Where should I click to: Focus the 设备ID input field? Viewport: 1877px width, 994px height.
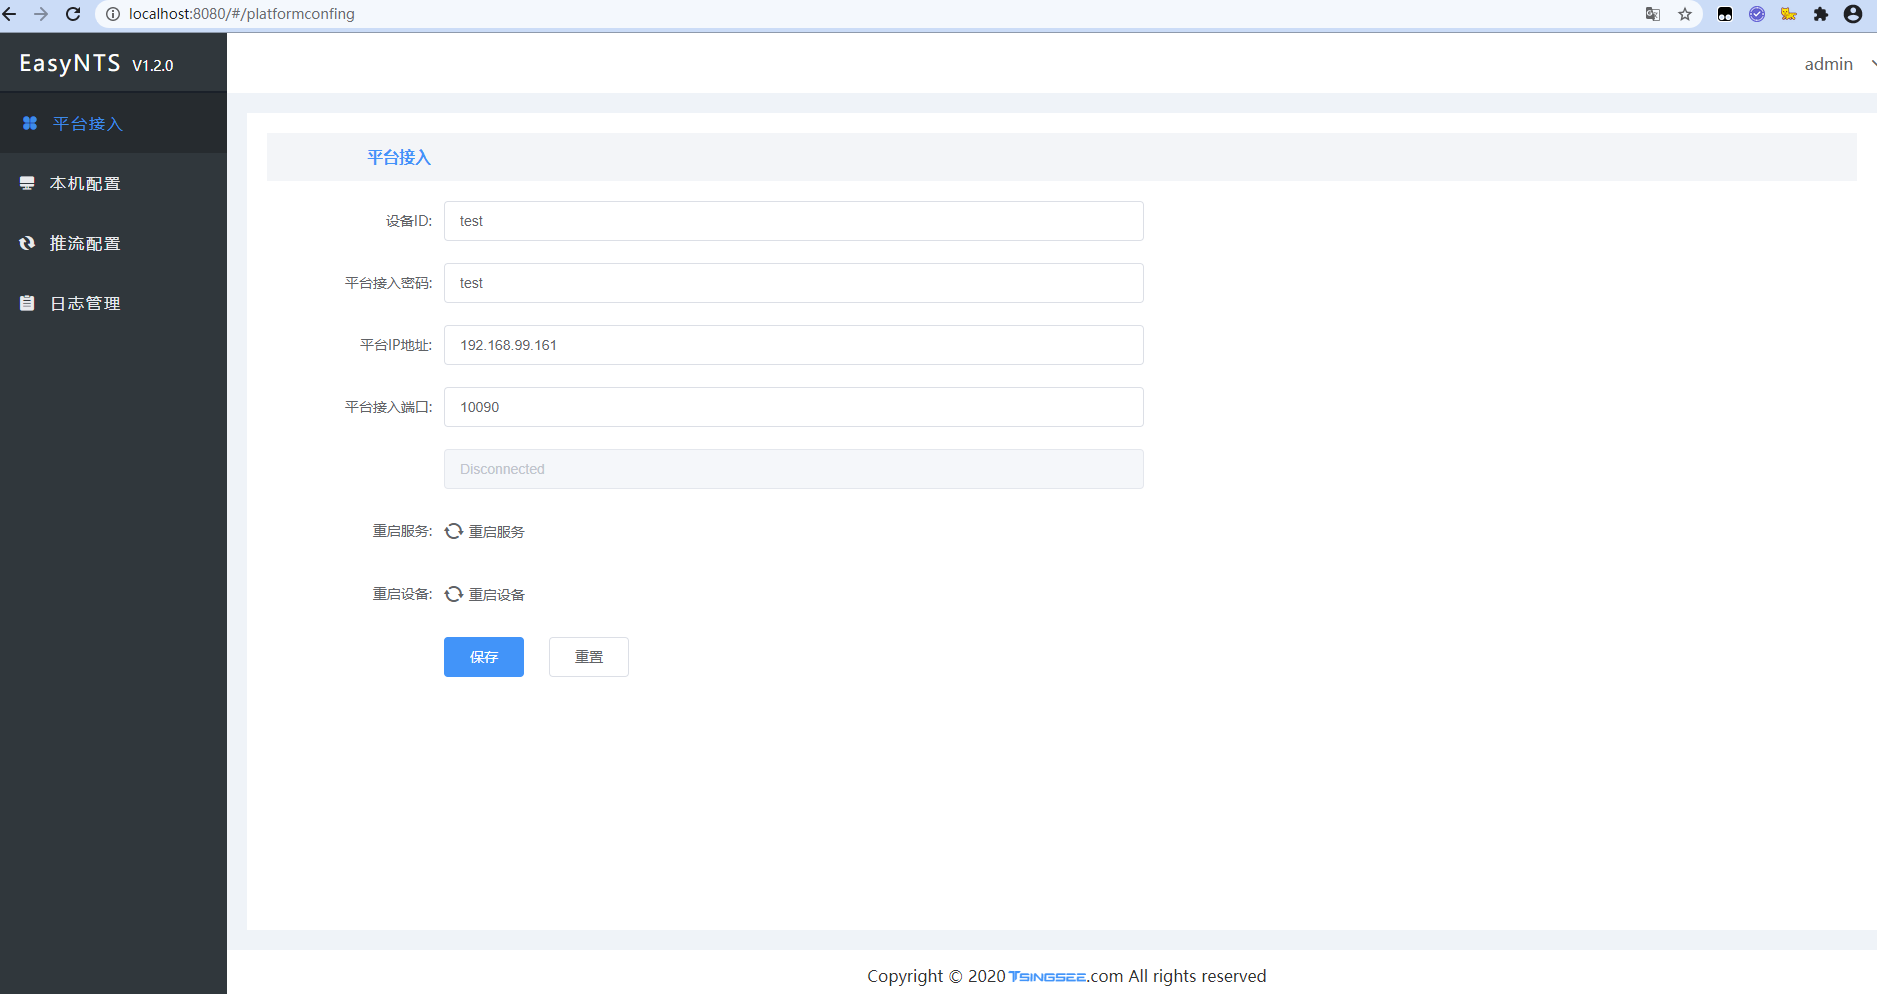794,221
